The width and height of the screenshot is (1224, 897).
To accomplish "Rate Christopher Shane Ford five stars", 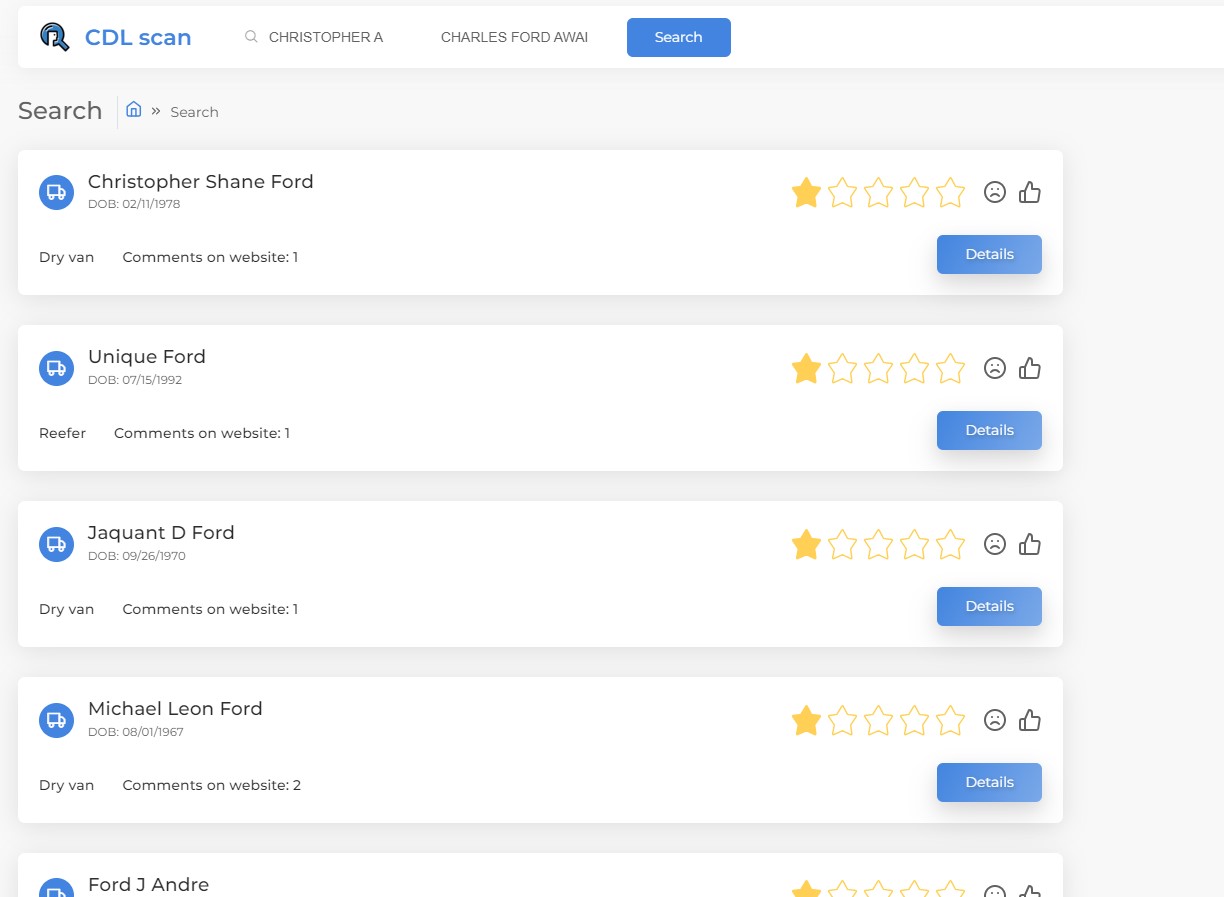I will (x=950, y=192).
